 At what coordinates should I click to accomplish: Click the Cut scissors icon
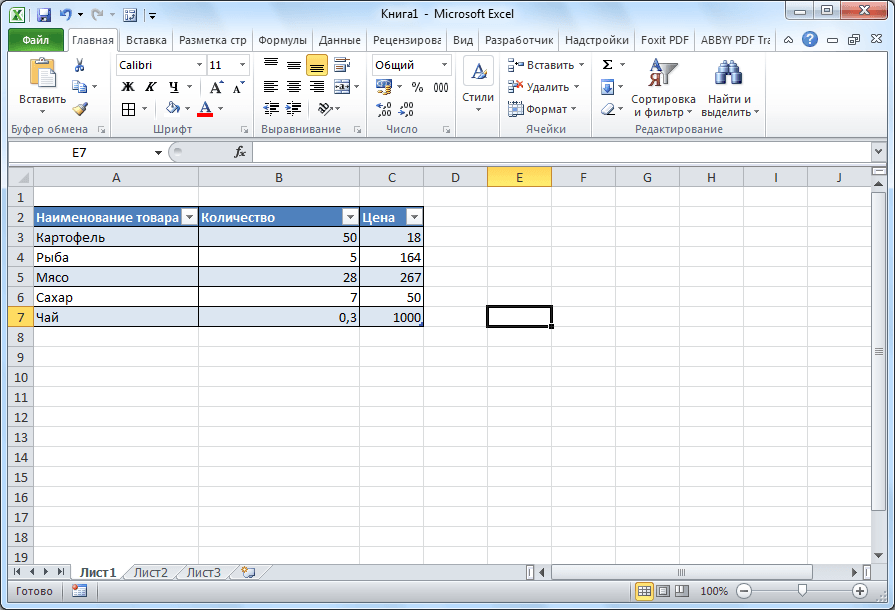pos(79,65)
